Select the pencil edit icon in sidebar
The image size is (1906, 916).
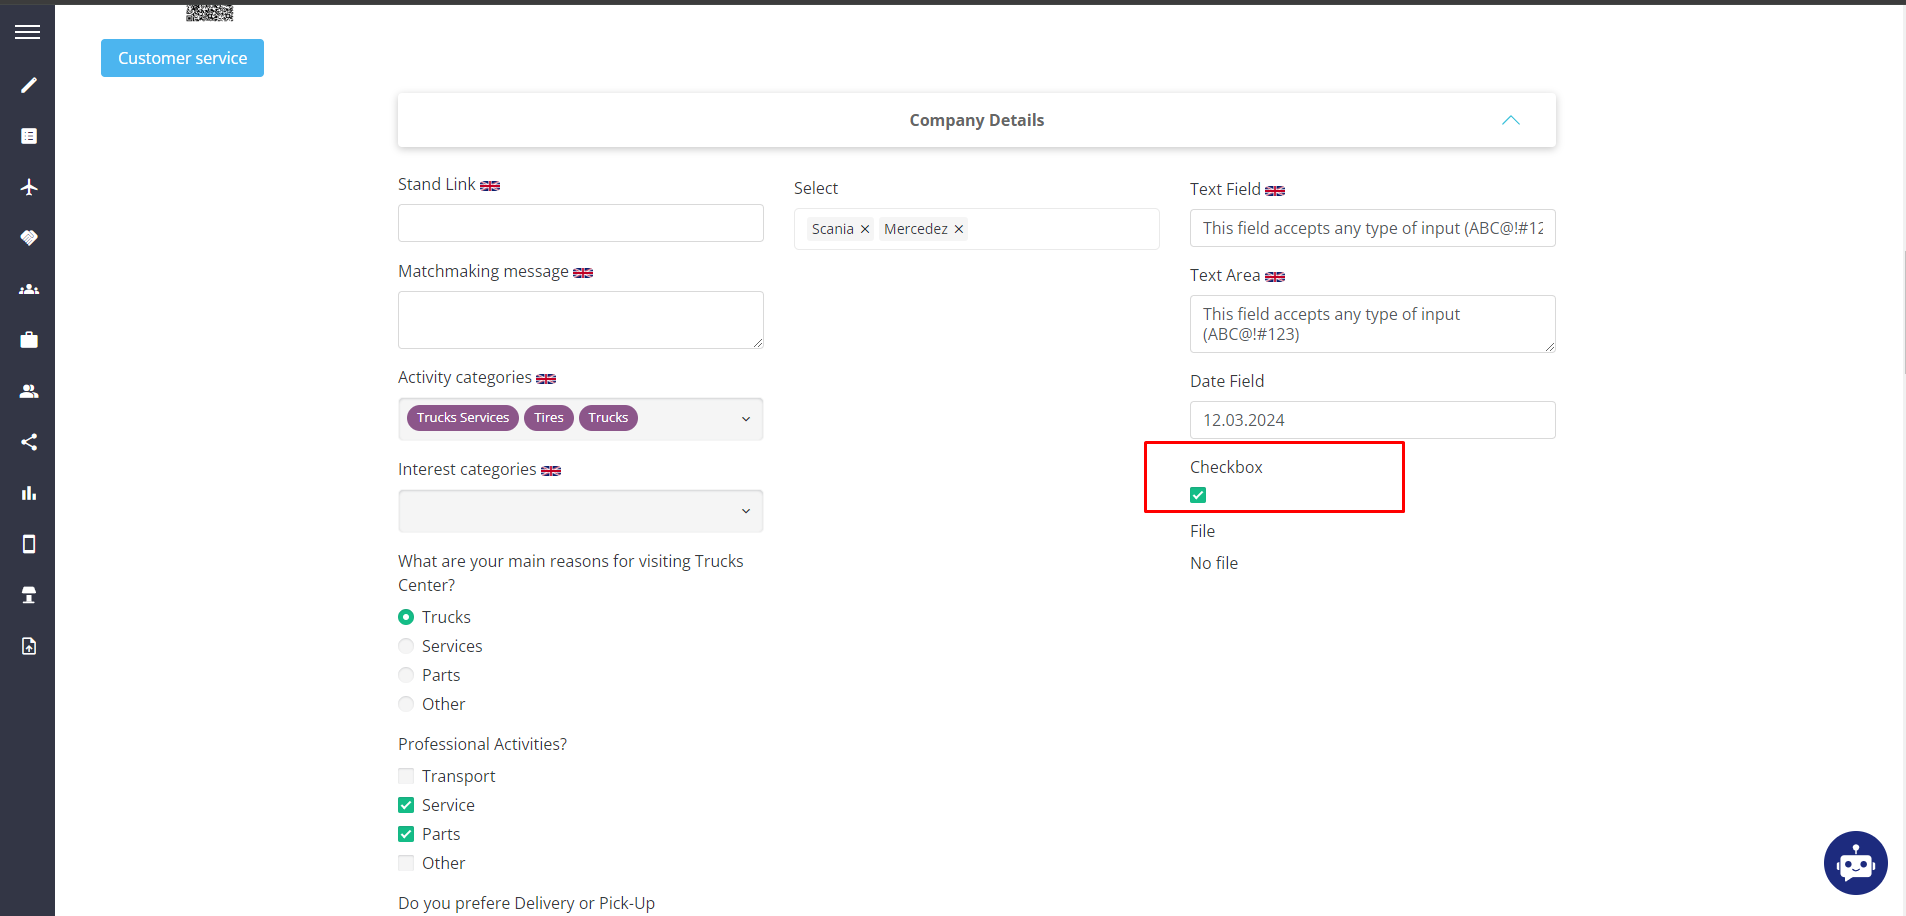(28, 85)
